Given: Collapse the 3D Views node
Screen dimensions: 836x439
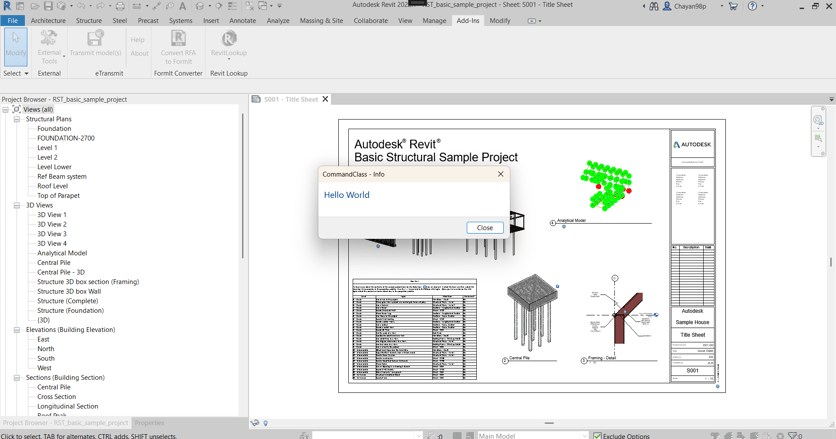Looking at the screenshot, I should [x=17, y=205].
